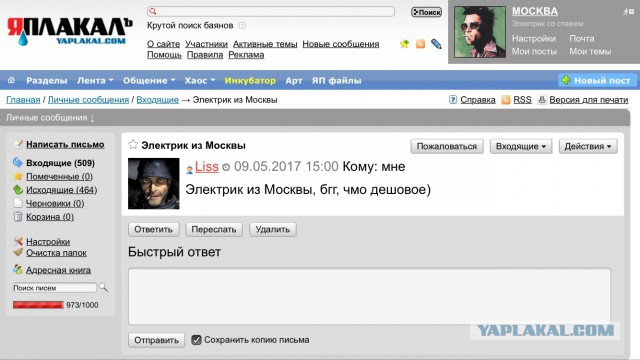Expand the 'Общение' dropdown menu
This screenshot has height=360, width=640.
point(149,80)
